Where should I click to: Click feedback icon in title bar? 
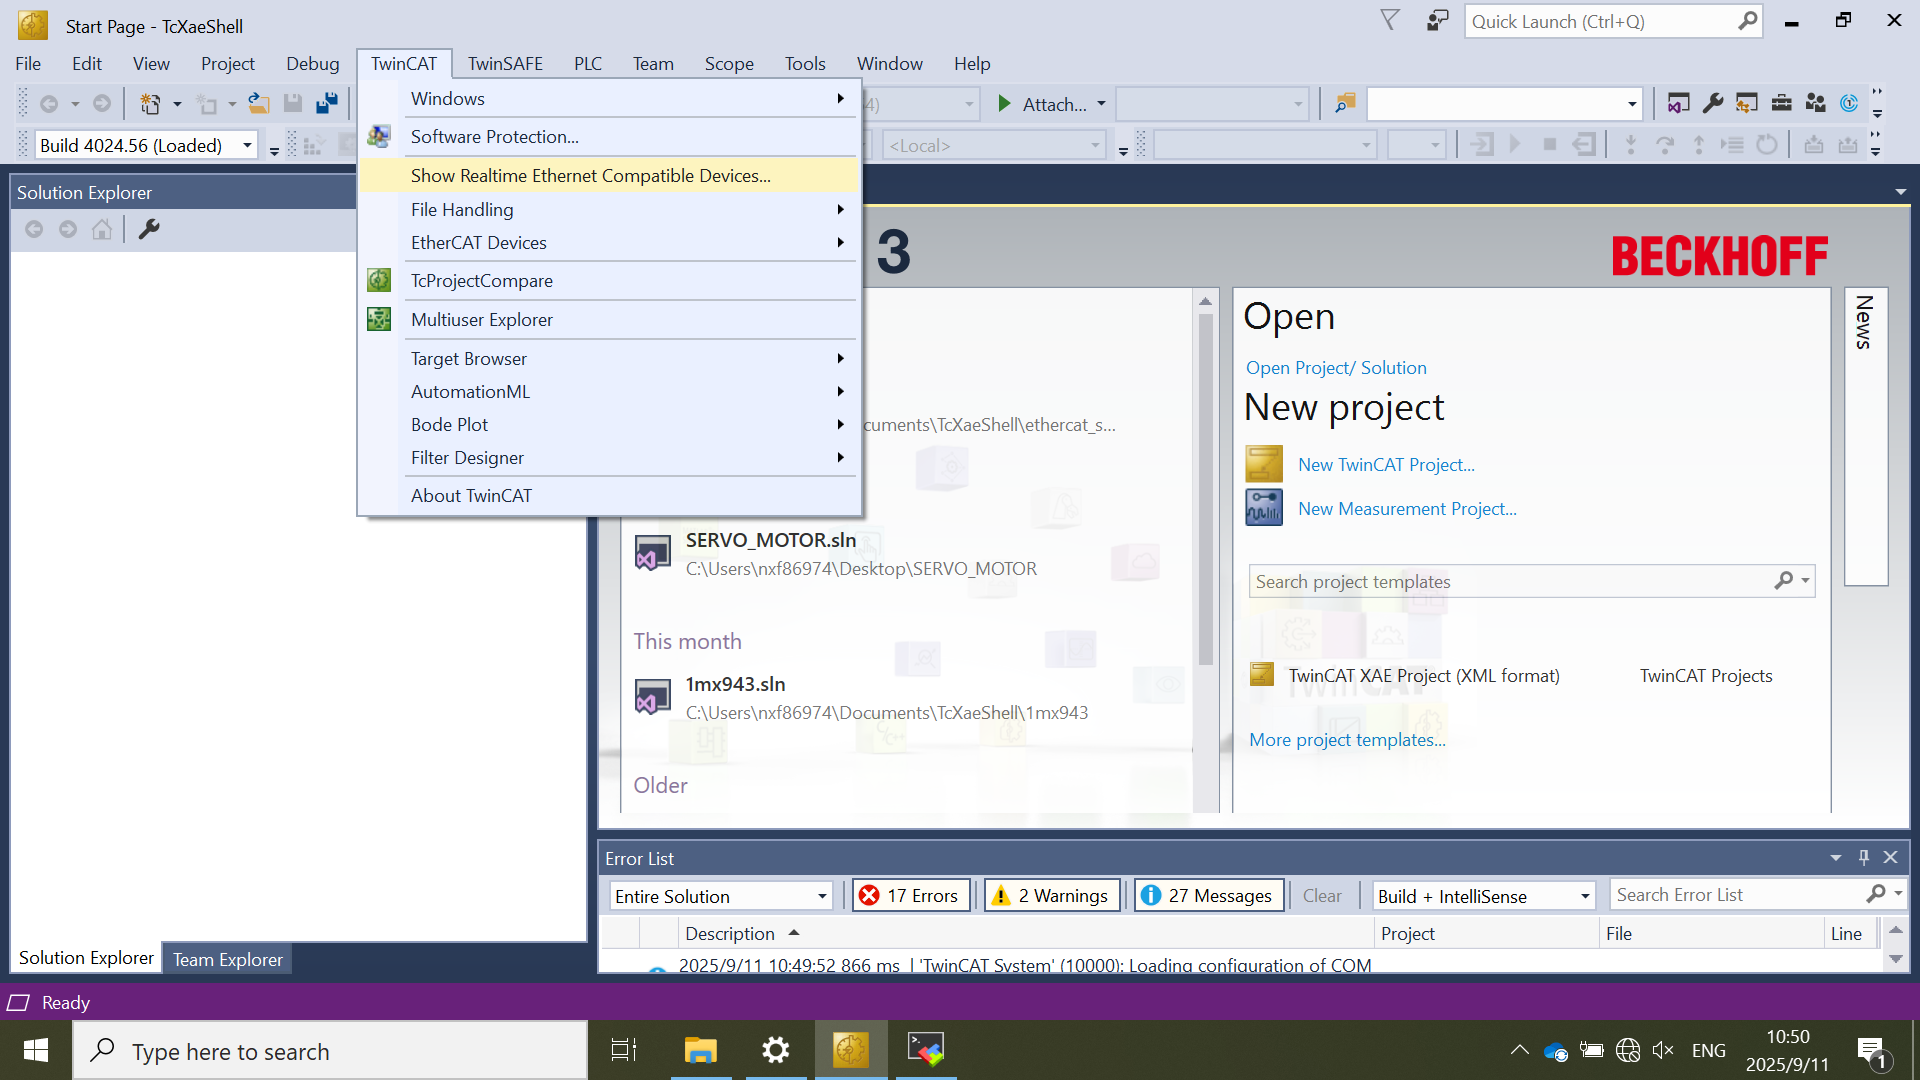(x=1437, y=21)
